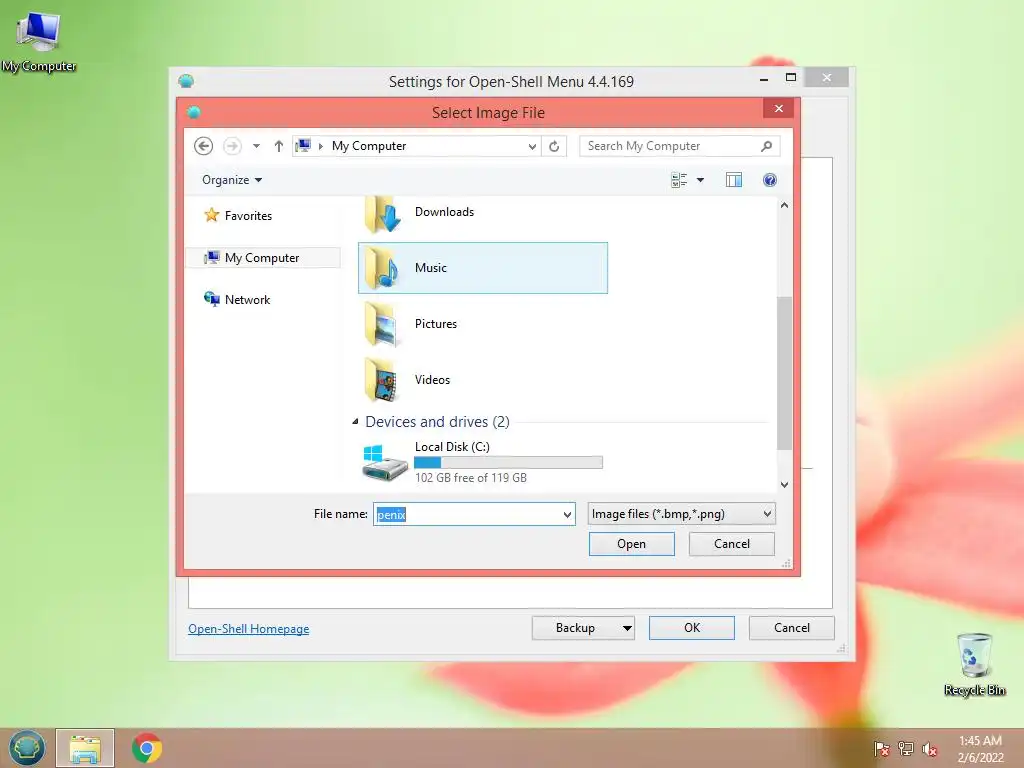Expand the File name dropdown arrow
1024x768 pixels.
point(568,515)
